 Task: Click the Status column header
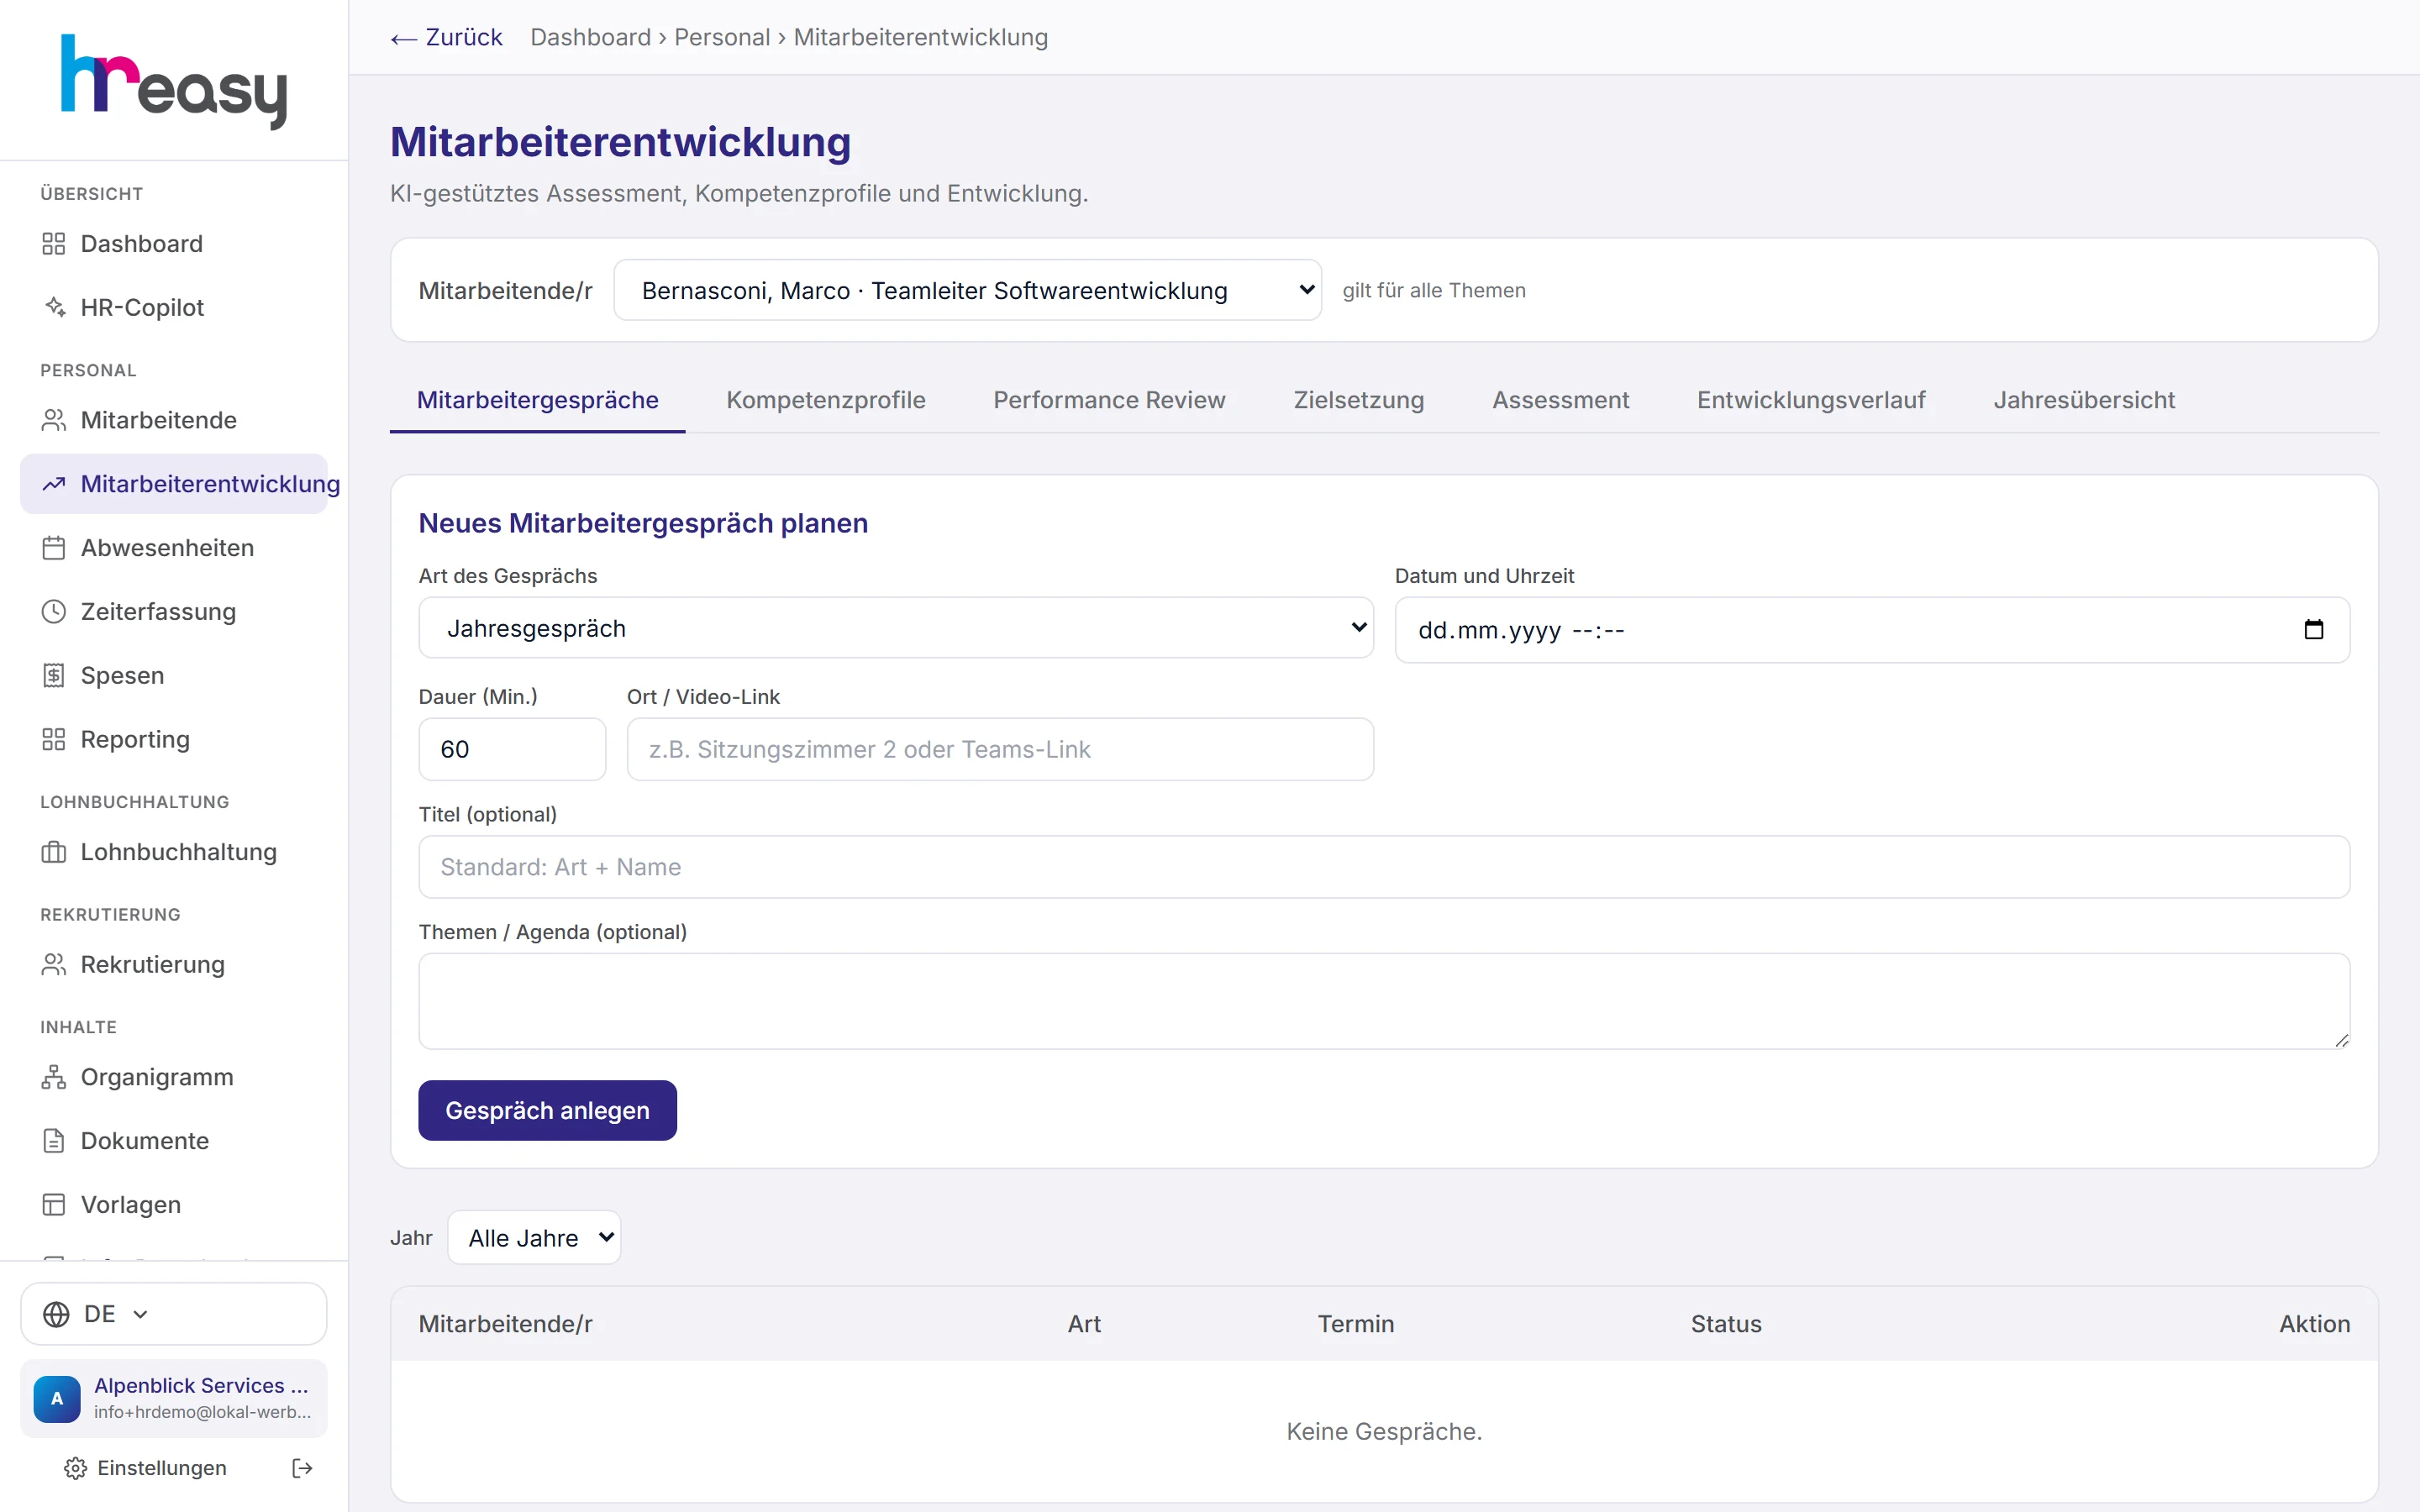tap(1726, 1324)
